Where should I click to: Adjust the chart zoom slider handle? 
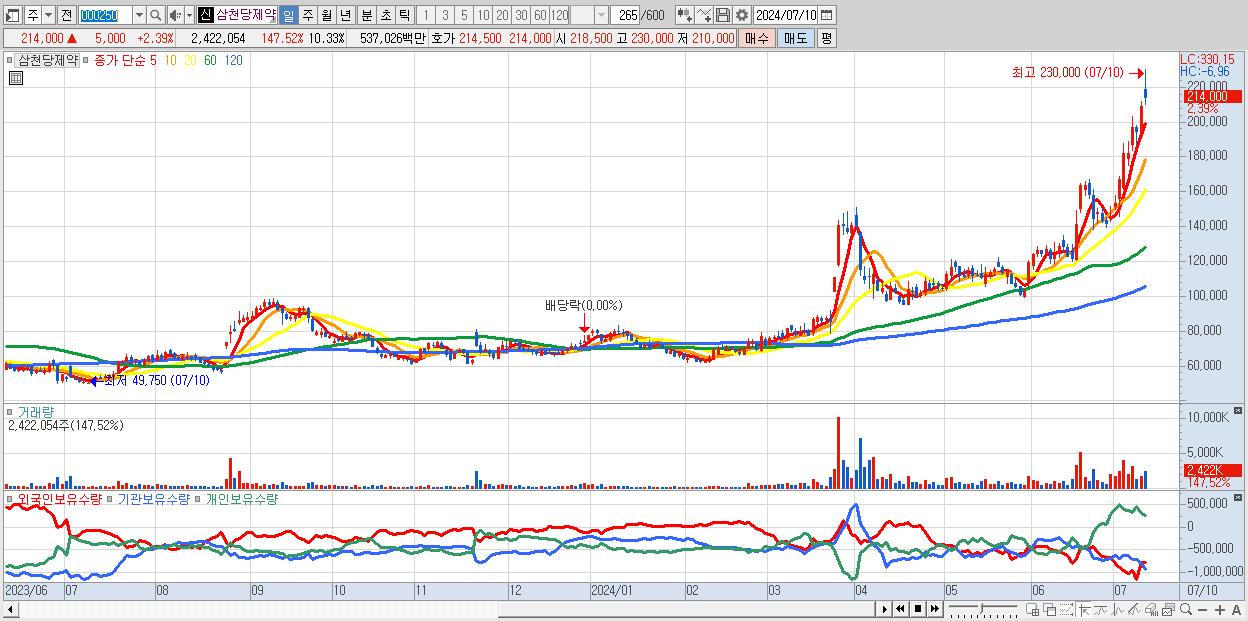pyautogui.click(x=981, y=608)
